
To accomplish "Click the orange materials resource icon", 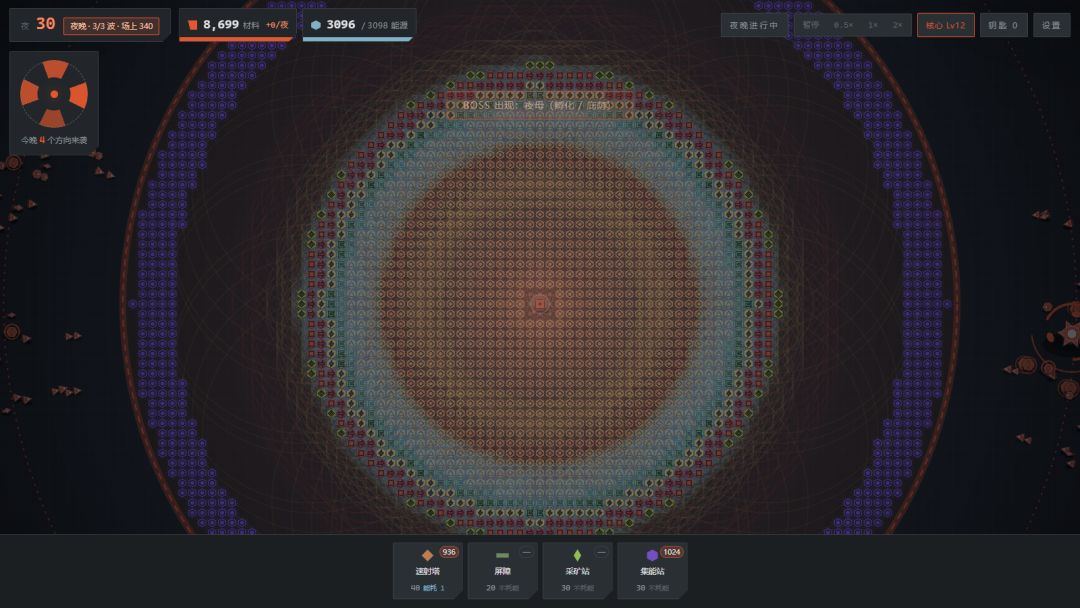I will click(x=193, y=25).
